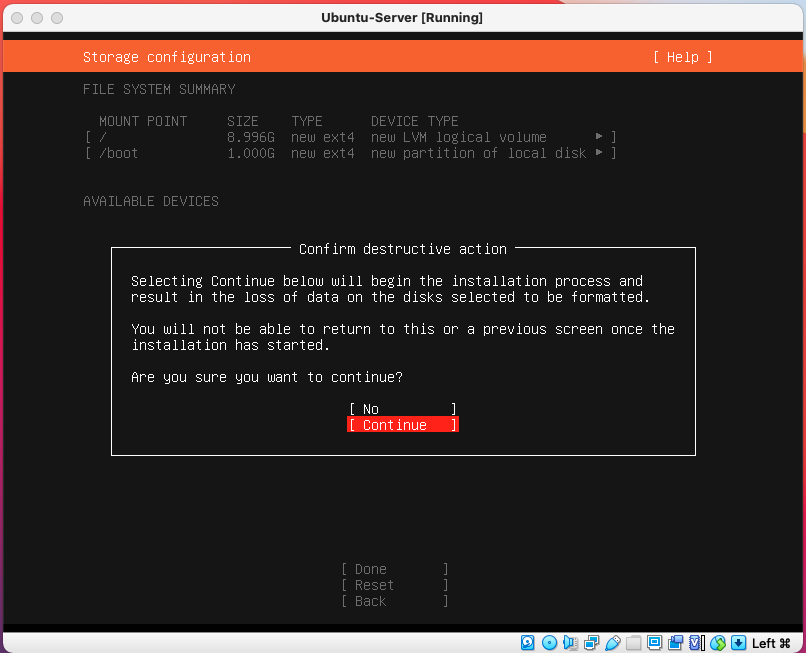Open the Help menu in header
The image size is (806, 653).
pyautogui.click(x=682, y=57)
